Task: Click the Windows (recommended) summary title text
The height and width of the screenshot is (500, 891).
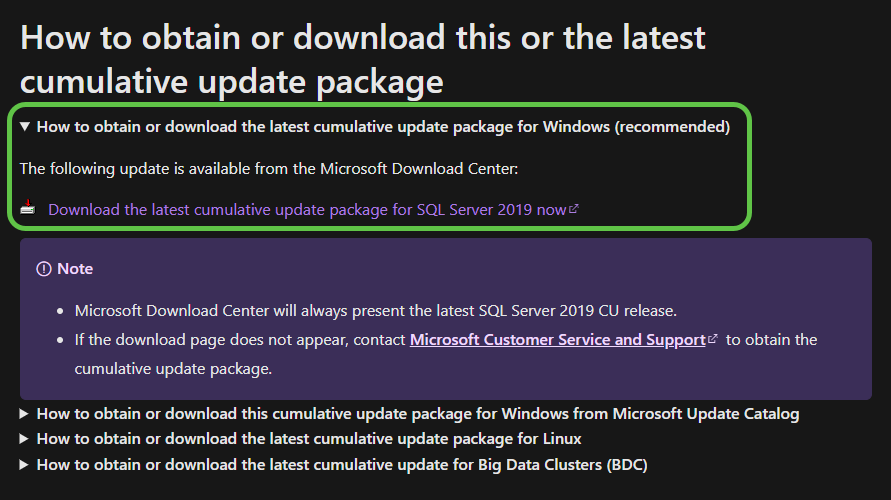Action: click(383, 127)
